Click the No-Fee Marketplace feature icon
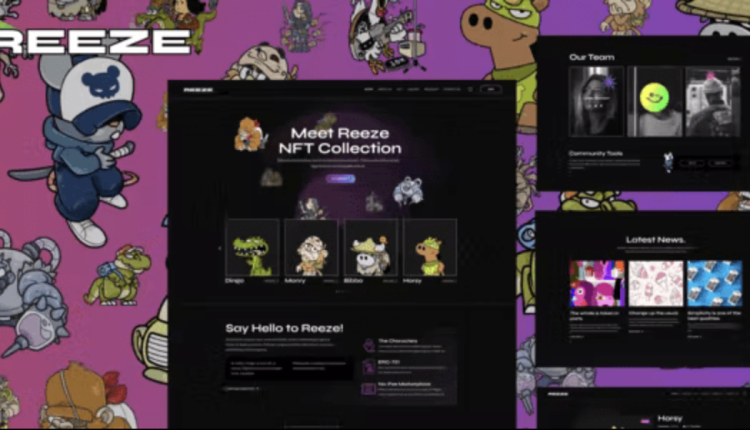The image size is (750, 430). [x=369, y=388]
